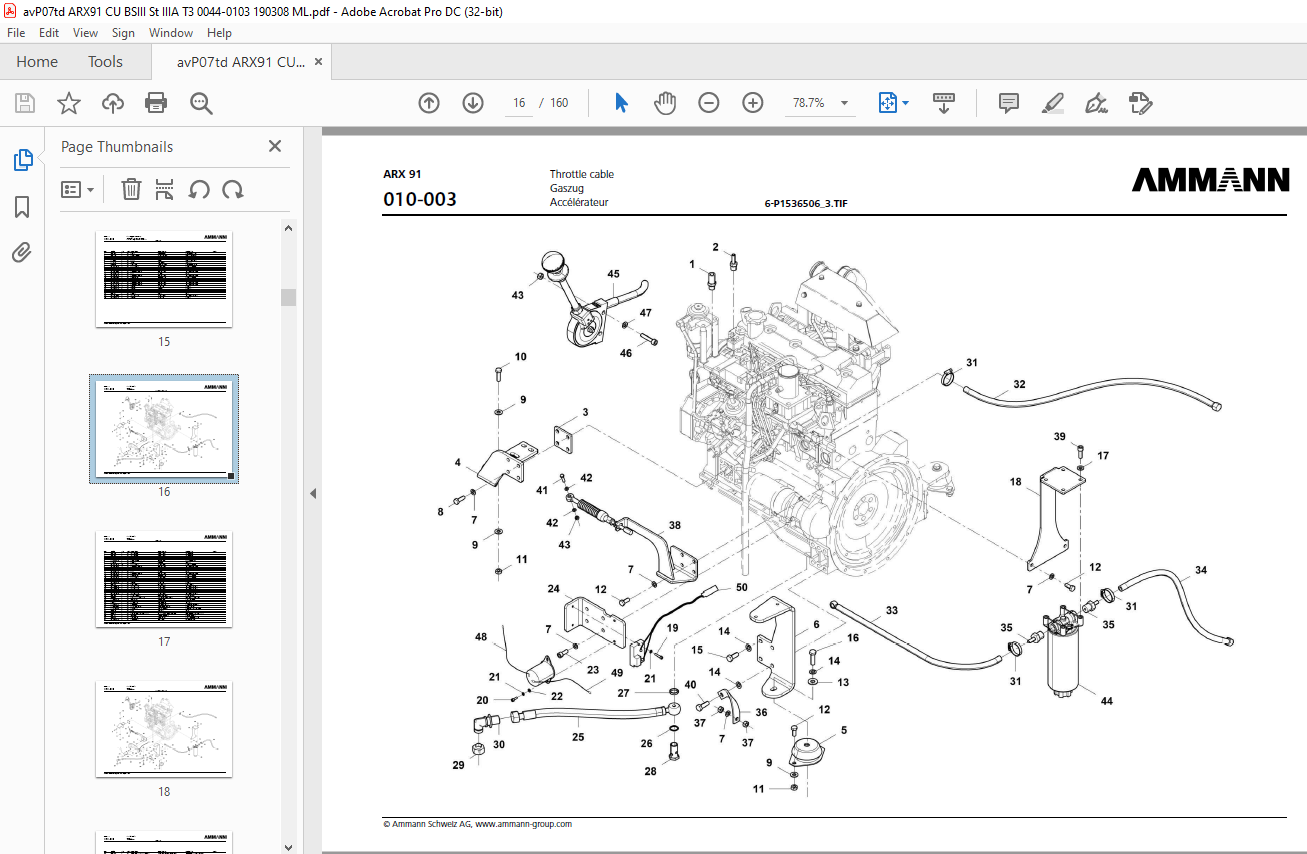Add the document to starred favorites
Image resolution: width=1307 pixels, height=854 pixels.
point(68,103)
